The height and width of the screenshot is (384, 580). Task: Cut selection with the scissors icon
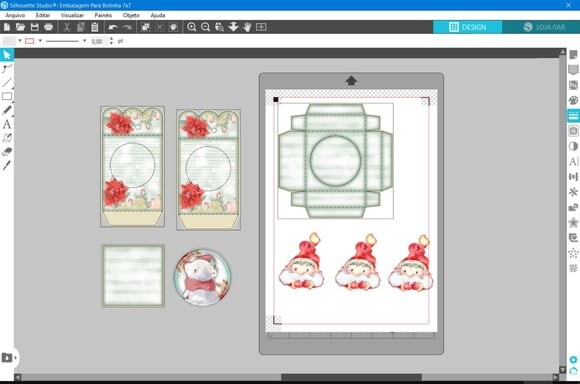point(67,27)
